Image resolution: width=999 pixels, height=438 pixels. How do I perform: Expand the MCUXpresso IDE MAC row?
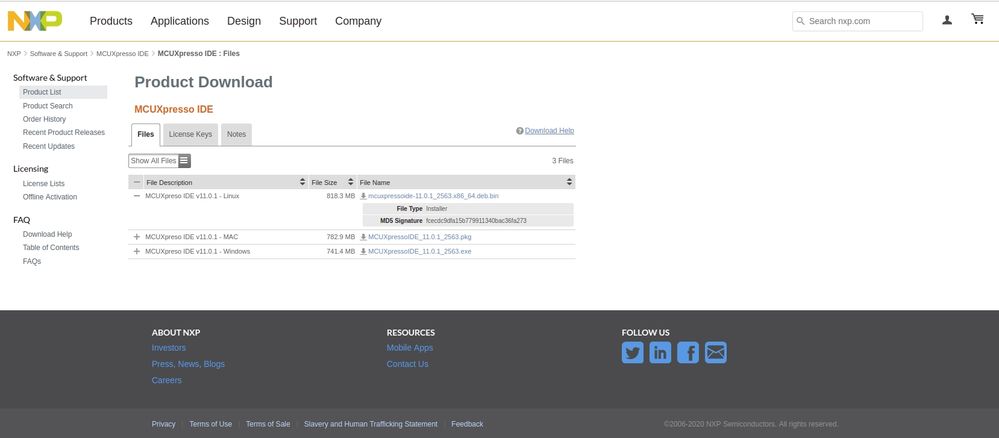coord(136,237)
